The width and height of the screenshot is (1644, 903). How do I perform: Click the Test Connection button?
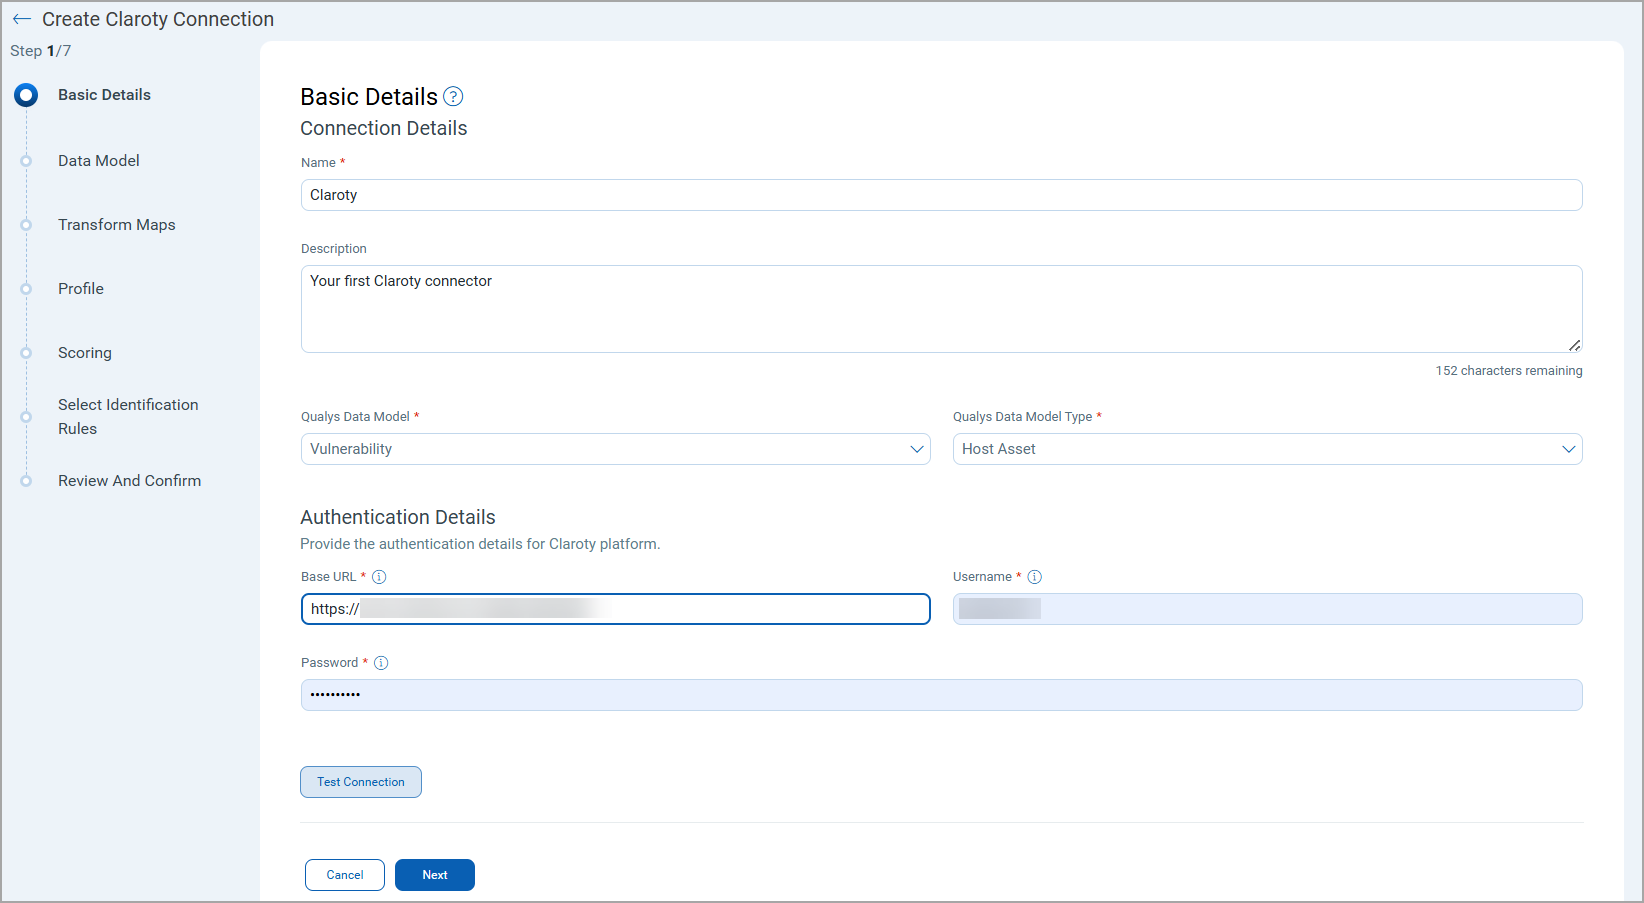[x=361, y=782]
